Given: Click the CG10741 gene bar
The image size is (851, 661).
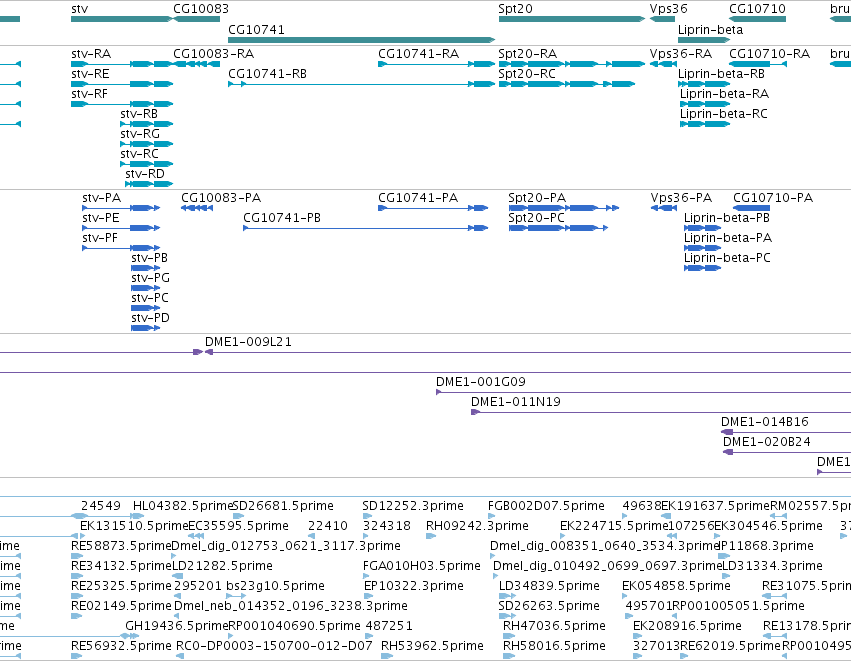Looking at the screenshot, I should click(361, 40).
